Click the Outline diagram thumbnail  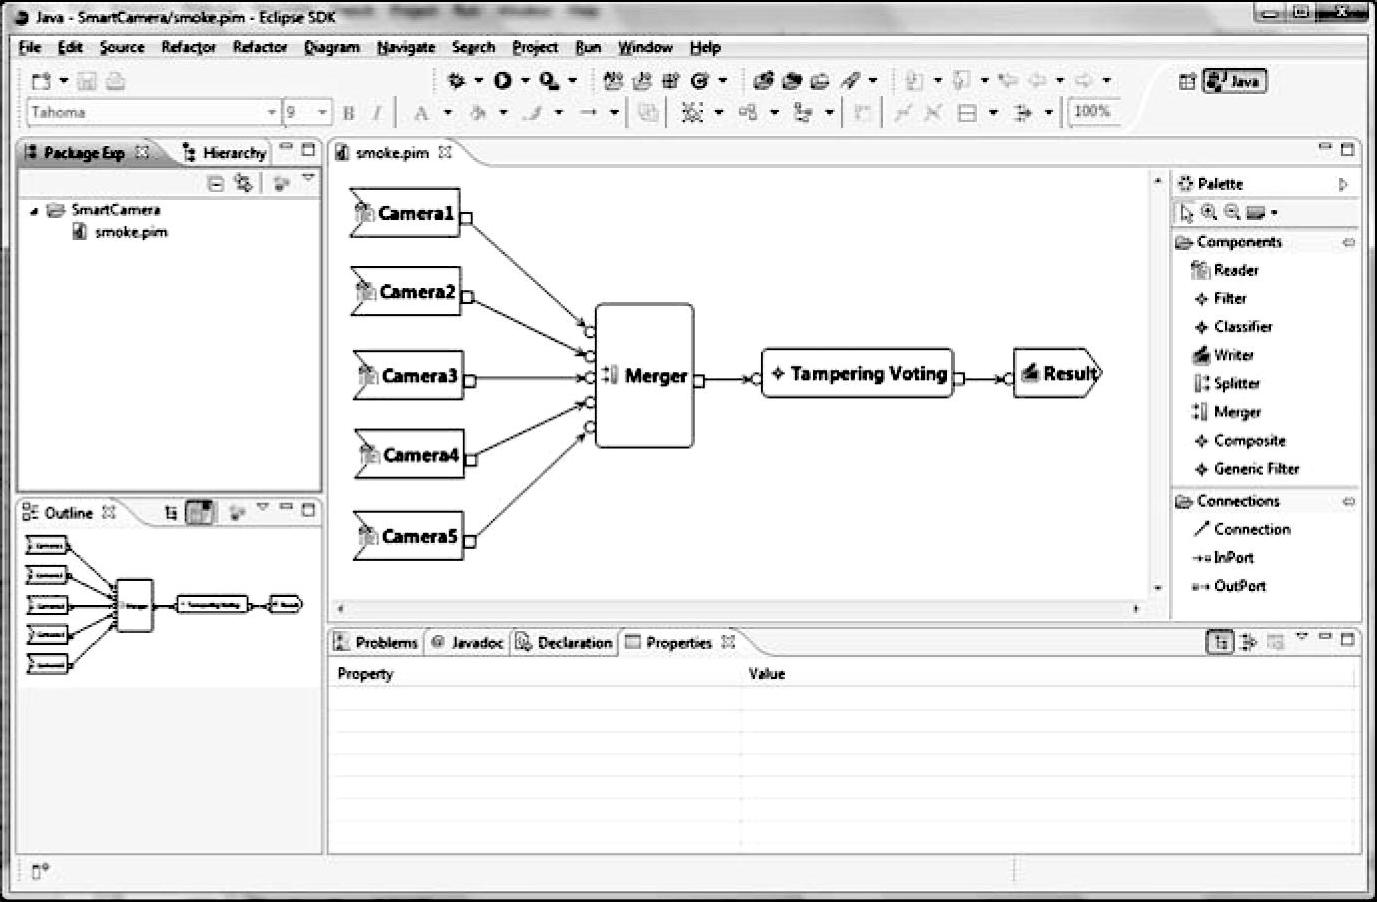pos(165,604)
